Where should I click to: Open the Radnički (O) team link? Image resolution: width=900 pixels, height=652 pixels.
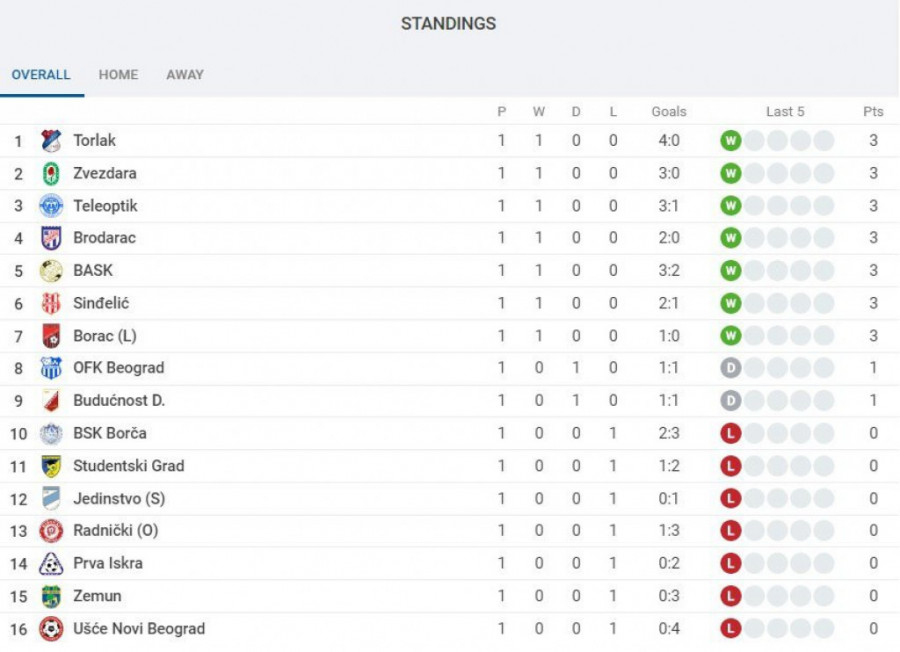point(115,531)
